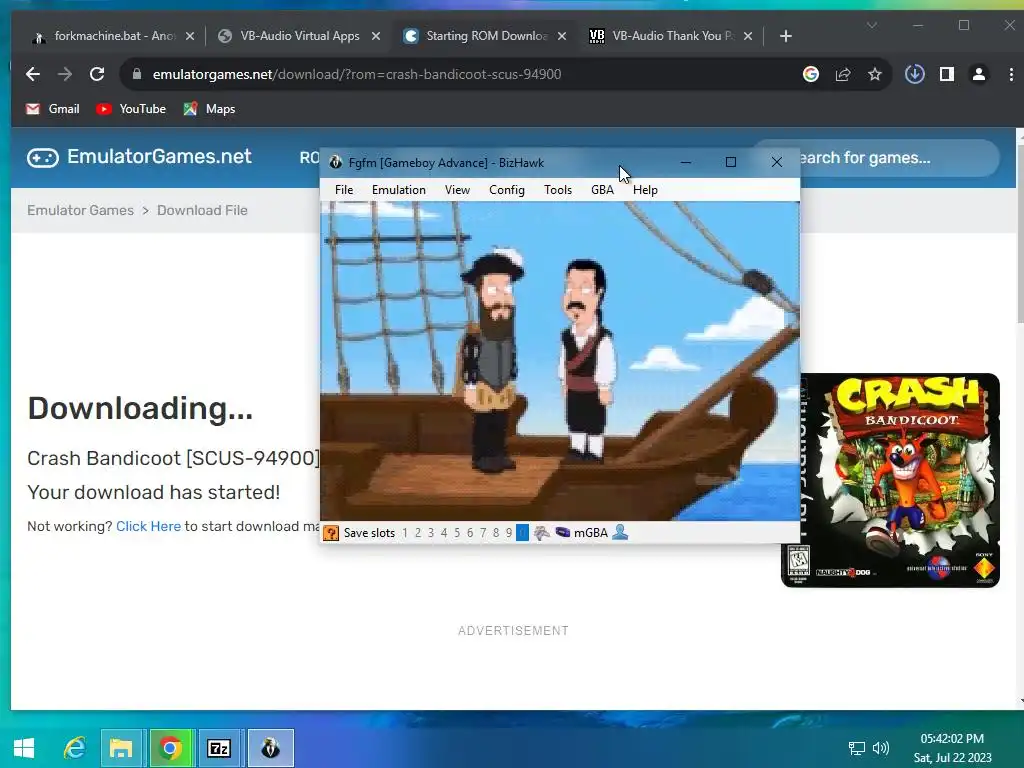1024x768 pixels.
Task: Open the Chrome tab search chevron
Action: coord(871,25)
